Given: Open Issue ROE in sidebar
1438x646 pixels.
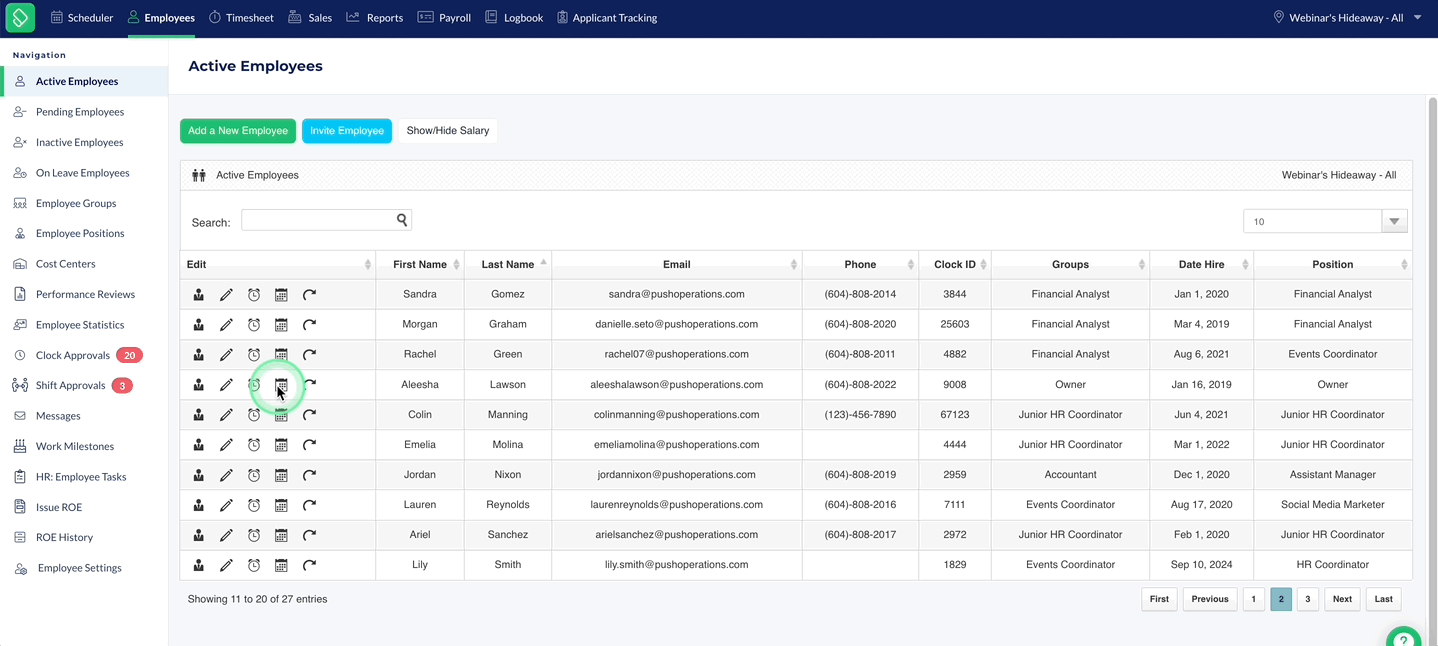Looking at the screenshot, I should click(x=59, y=507).
